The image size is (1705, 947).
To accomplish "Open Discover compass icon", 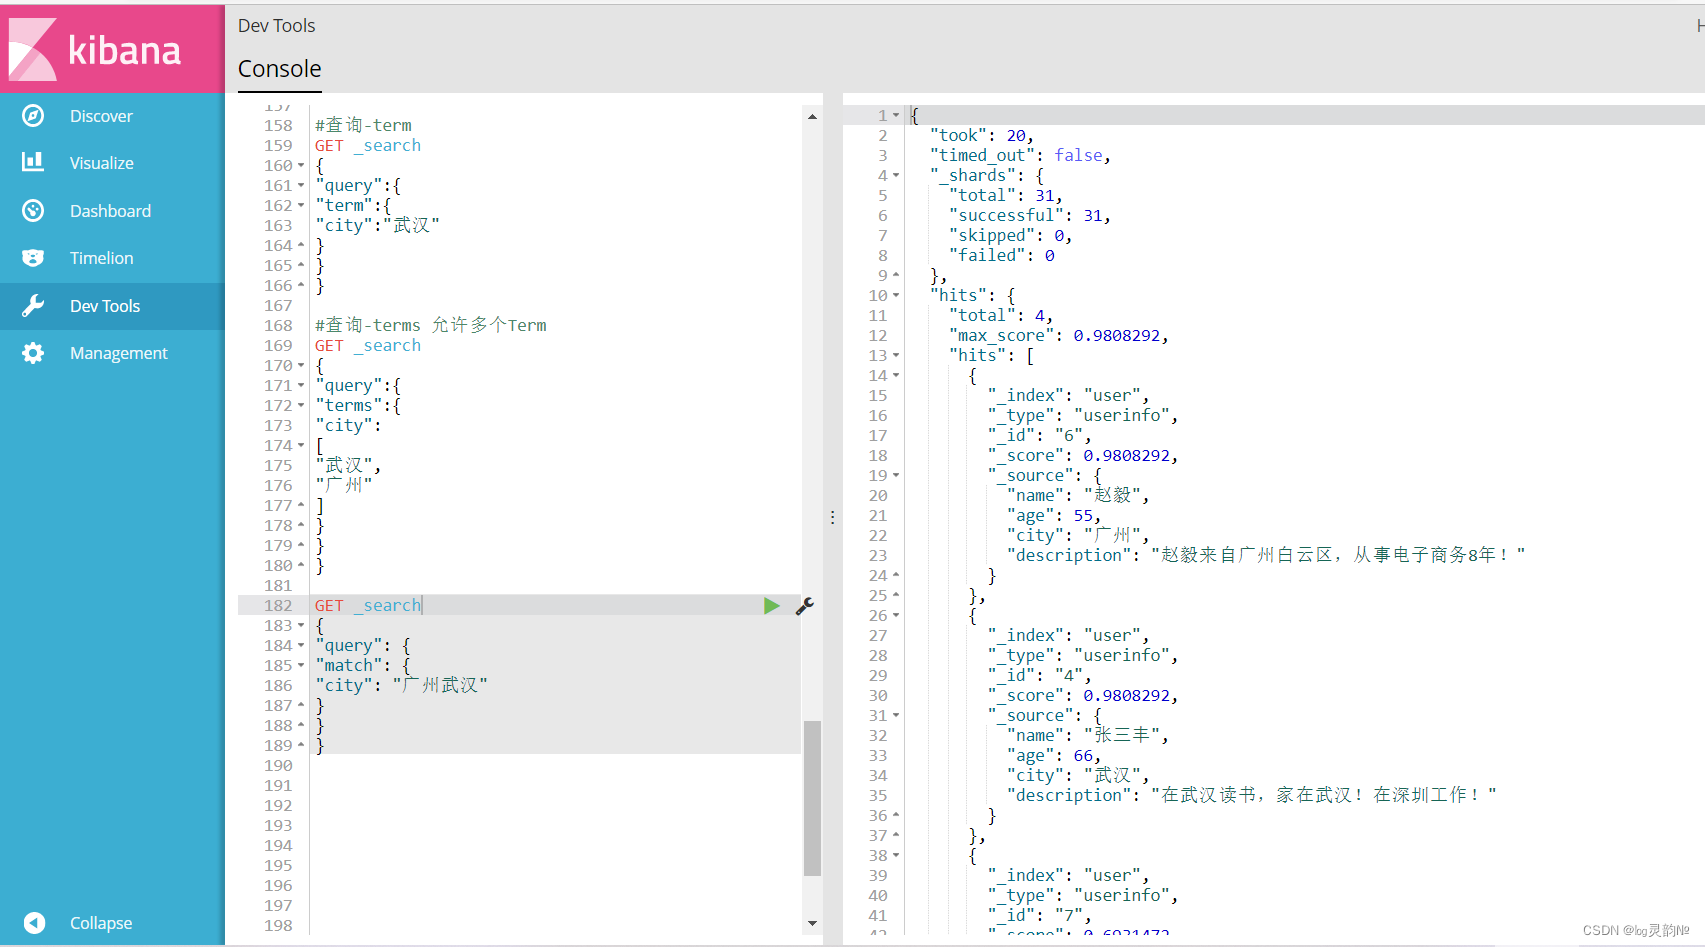I will coord(33,116).
